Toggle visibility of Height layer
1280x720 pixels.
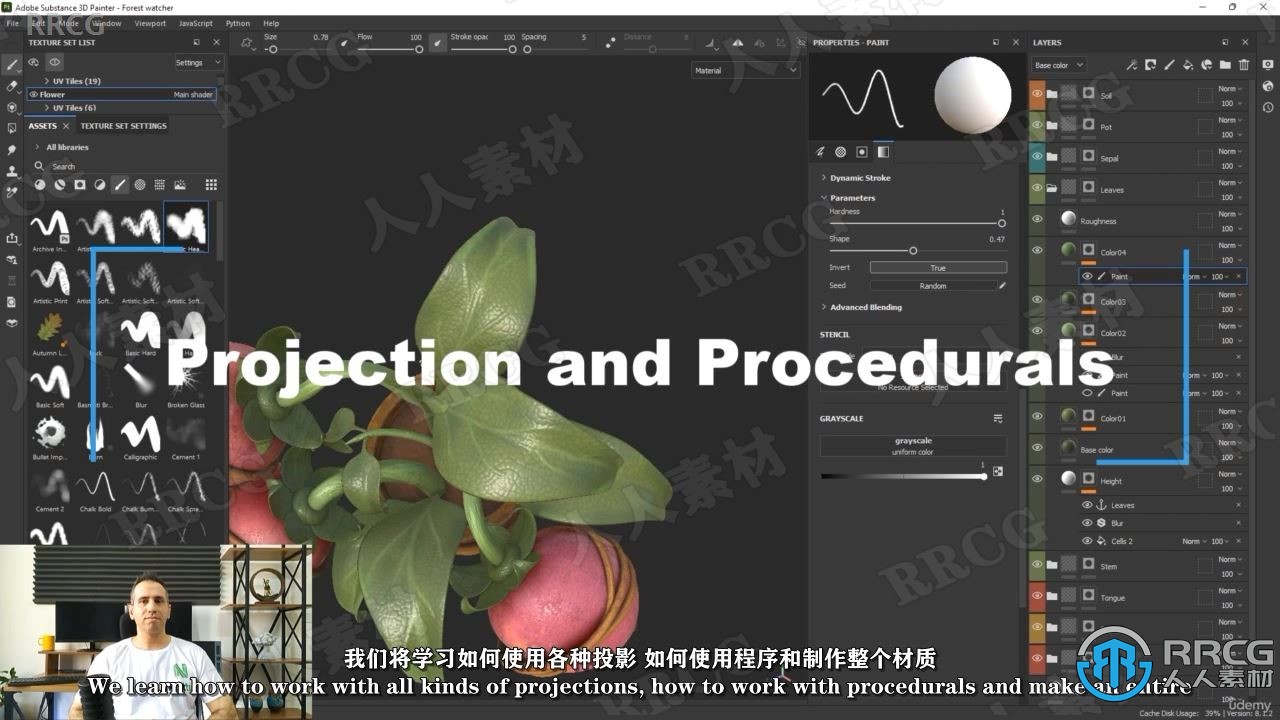click(1037, 478)
